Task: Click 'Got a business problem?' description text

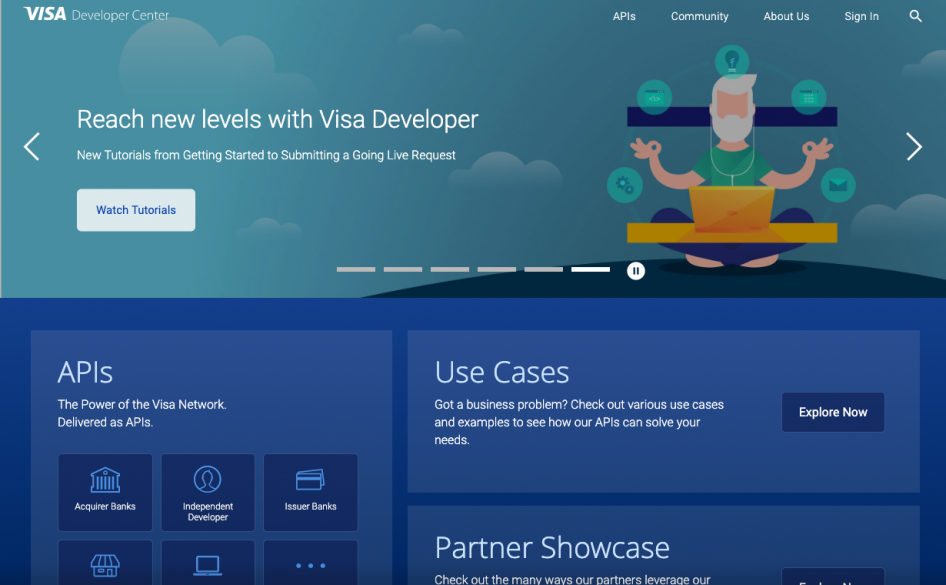Action: click(x=579, y=422)
